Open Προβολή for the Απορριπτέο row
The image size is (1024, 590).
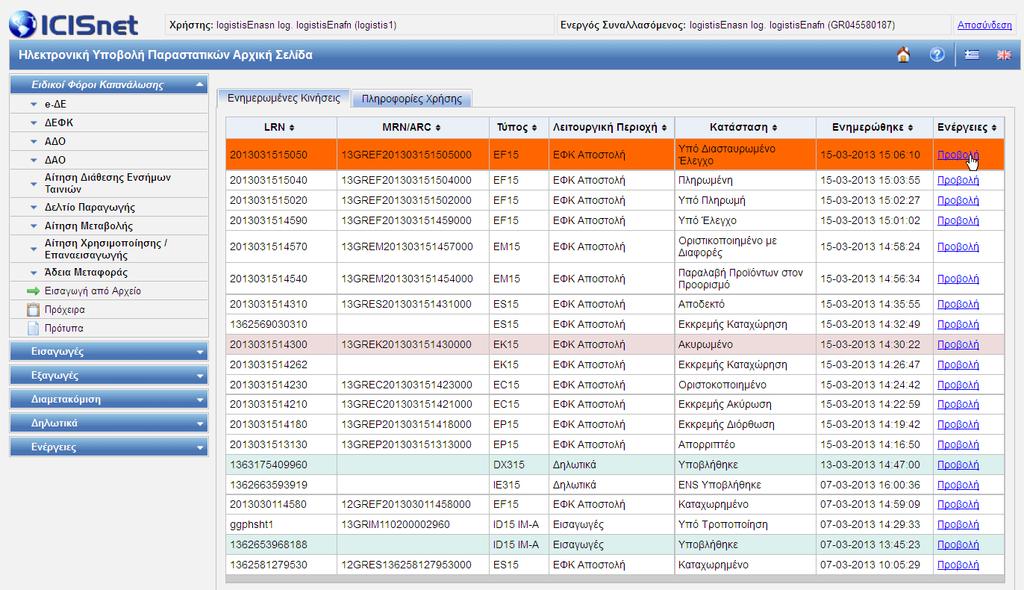957,444
